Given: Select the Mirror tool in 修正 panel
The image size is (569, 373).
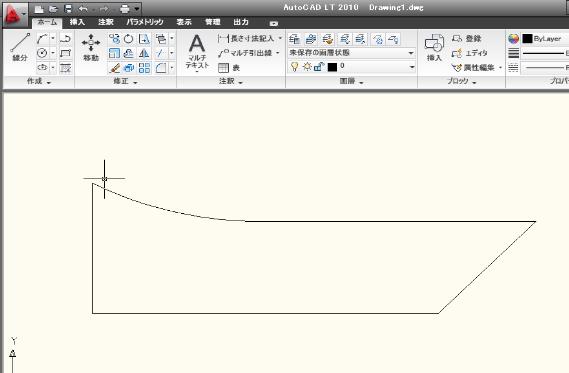Looking at the screenshot, I should [144, 53].
